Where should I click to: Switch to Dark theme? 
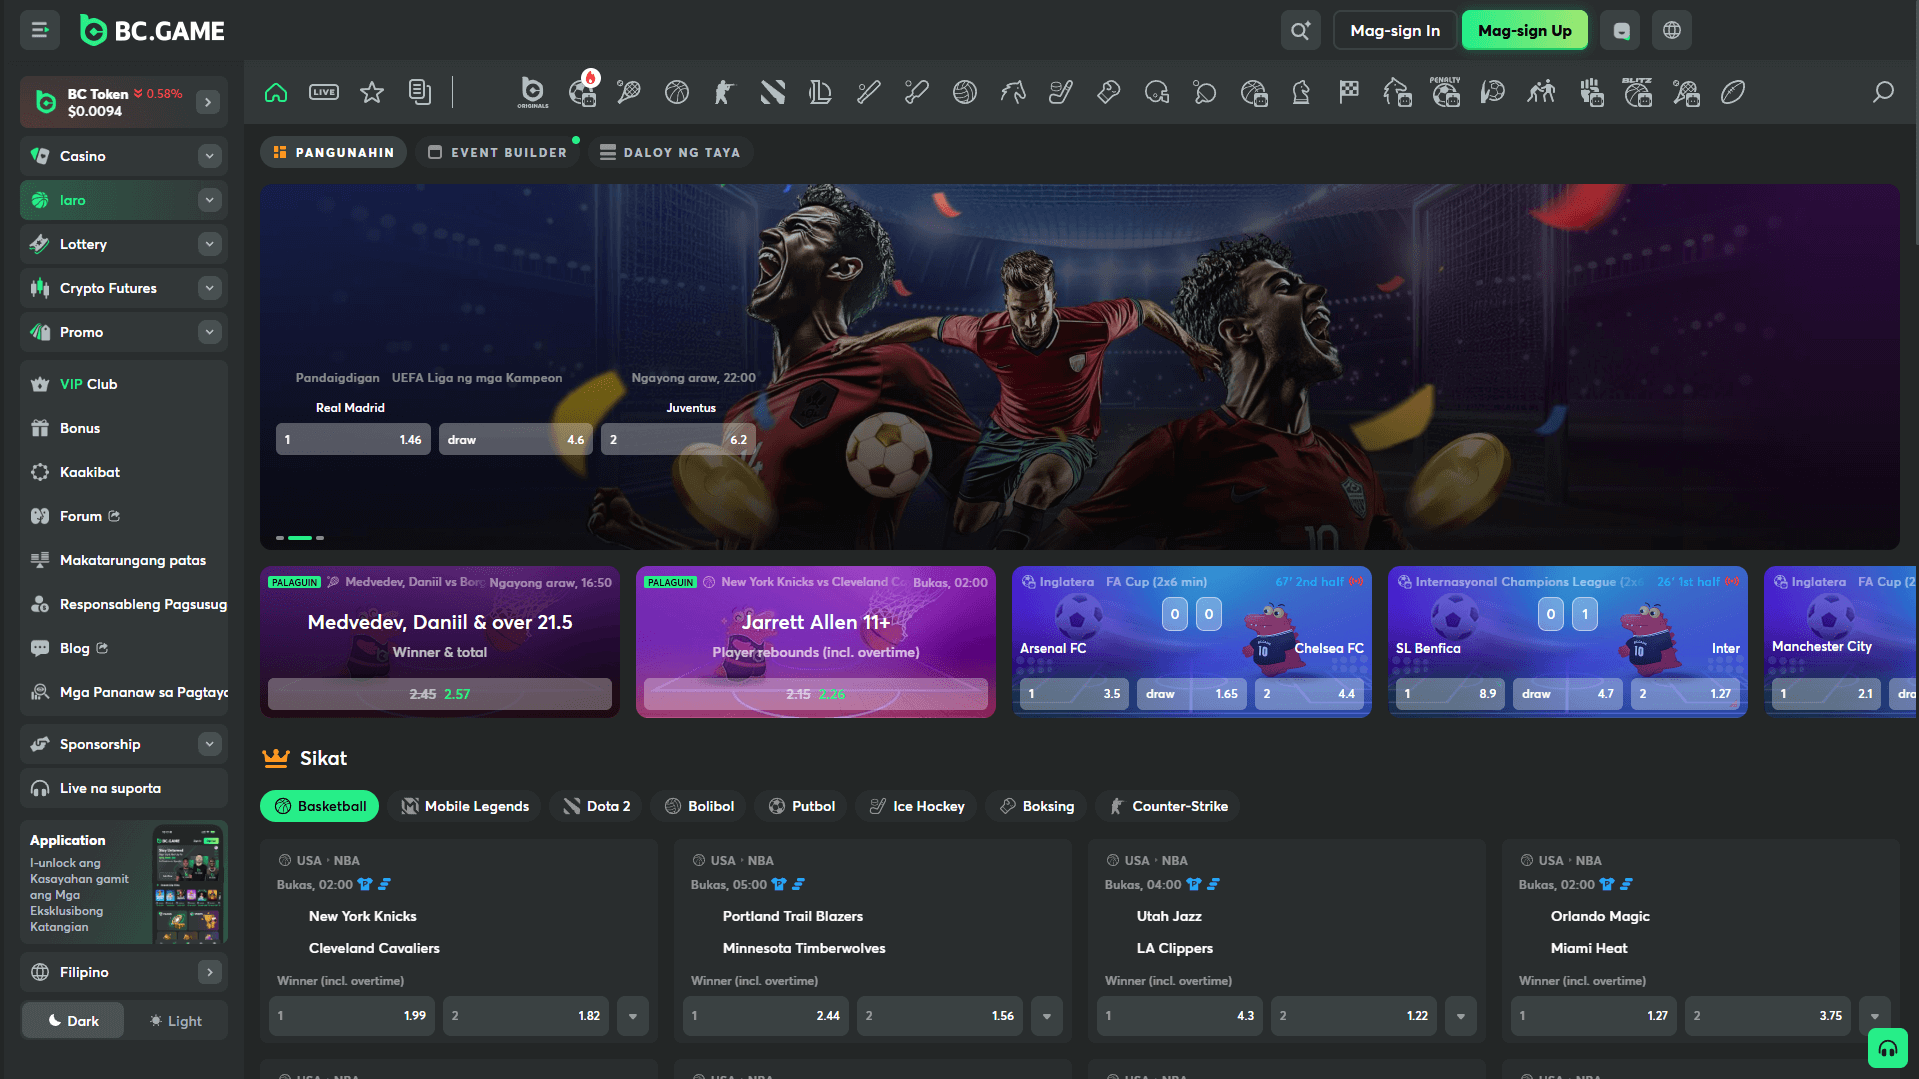tap(73, 1021)
